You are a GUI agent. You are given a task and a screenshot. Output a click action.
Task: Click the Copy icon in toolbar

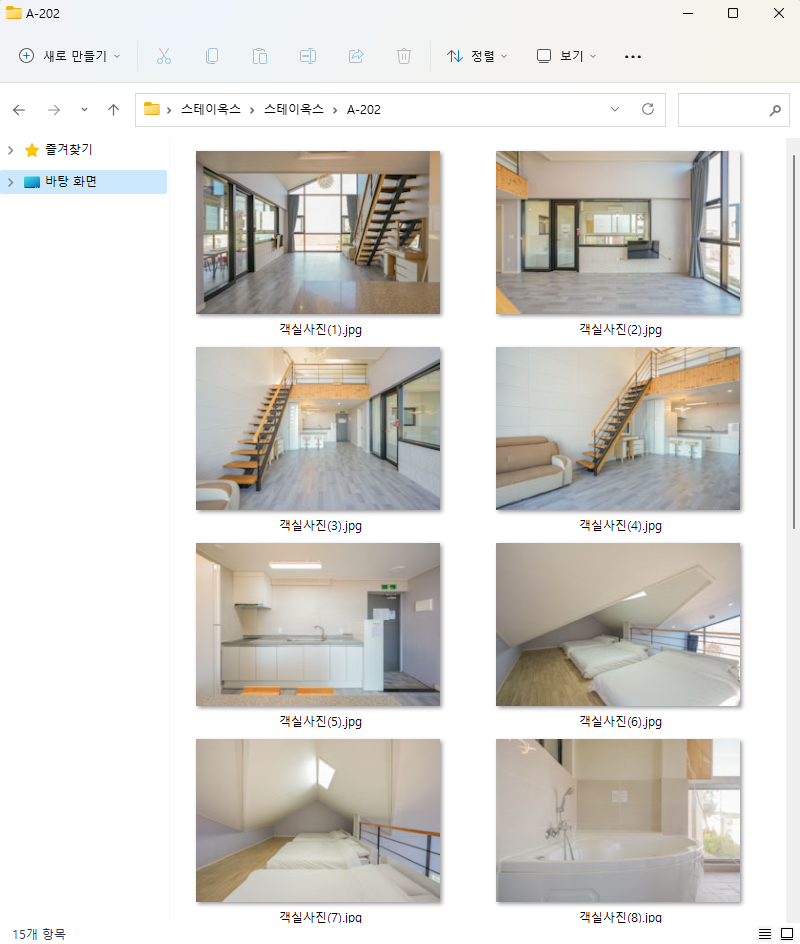(x=212, y=57)
